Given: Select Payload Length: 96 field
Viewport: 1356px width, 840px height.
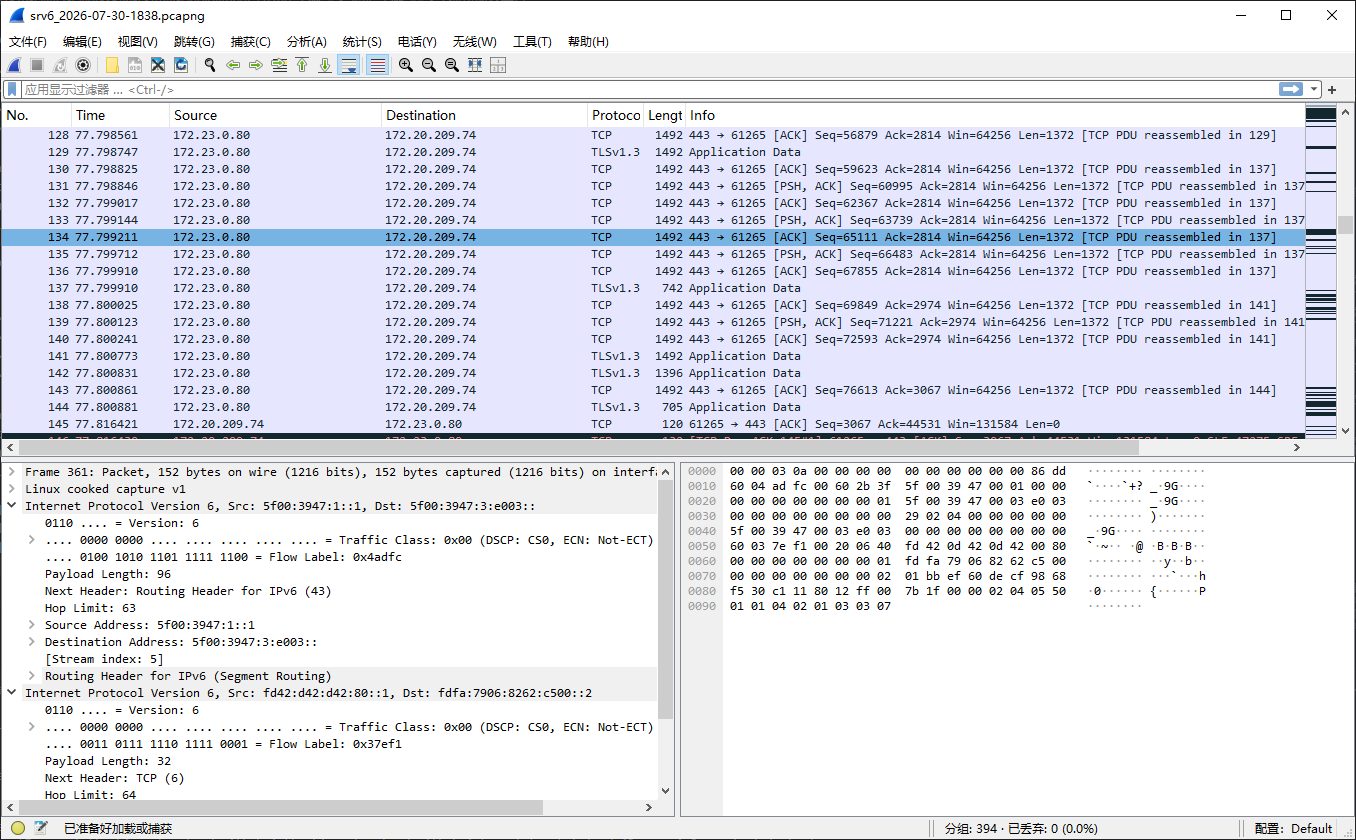Looking at the screenshot, I should click(x=108, y=573).
